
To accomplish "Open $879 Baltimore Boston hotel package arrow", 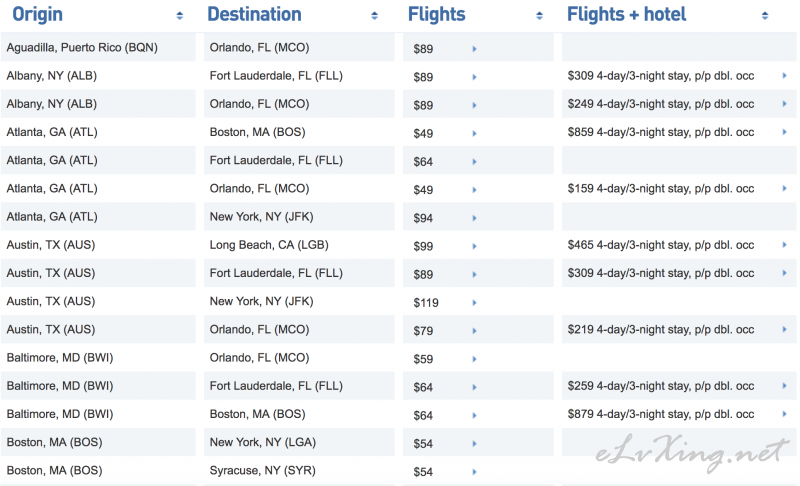I will pos(784,414).
